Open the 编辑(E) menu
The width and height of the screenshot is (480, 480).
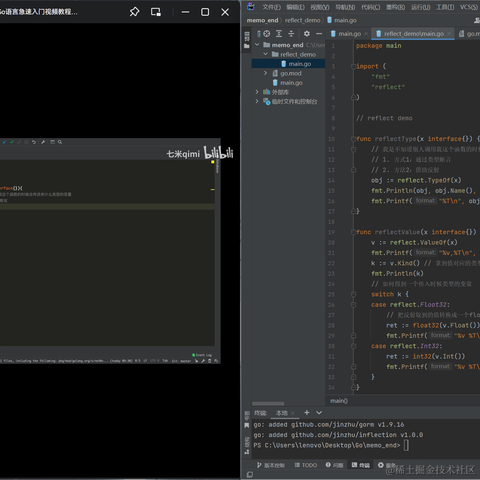[295, 7]
